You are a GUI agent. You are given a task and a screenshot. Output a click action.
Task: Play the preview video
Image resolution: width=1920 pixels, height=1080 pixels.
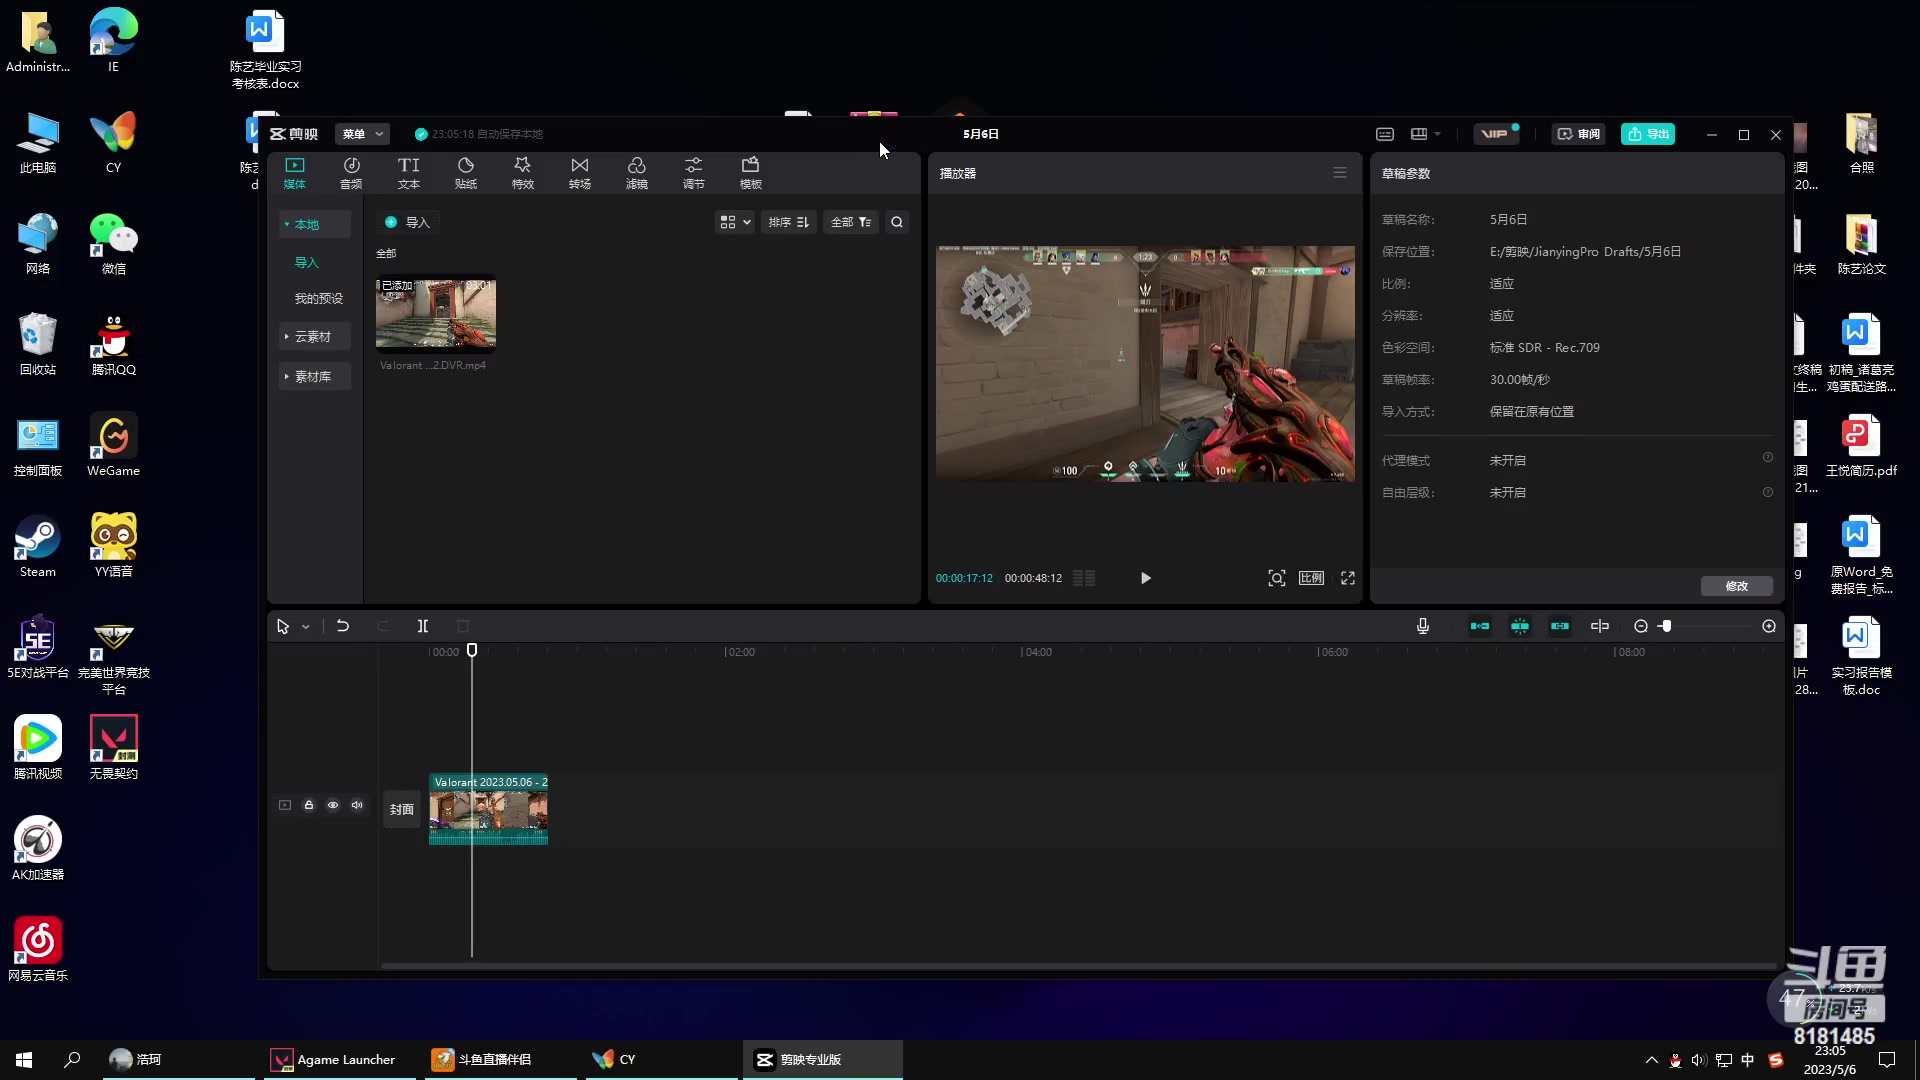point(1146,578)
